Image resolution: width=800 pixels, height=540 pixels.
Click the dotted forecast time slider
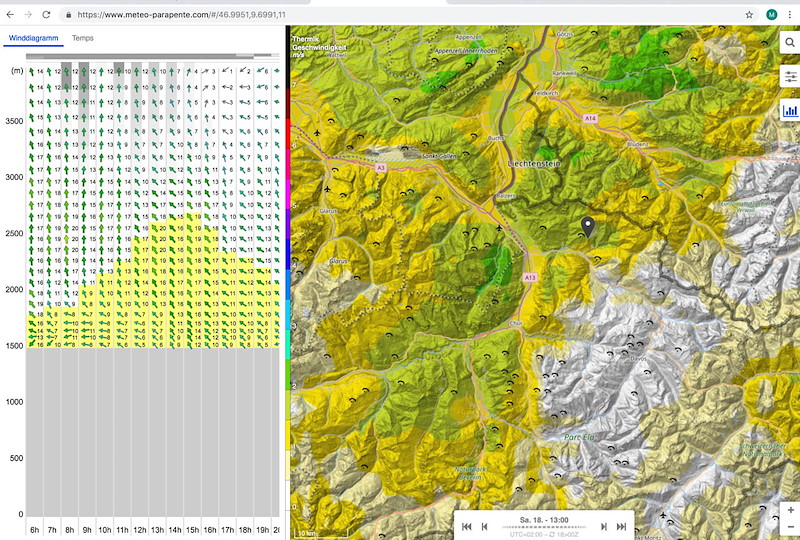544,527
